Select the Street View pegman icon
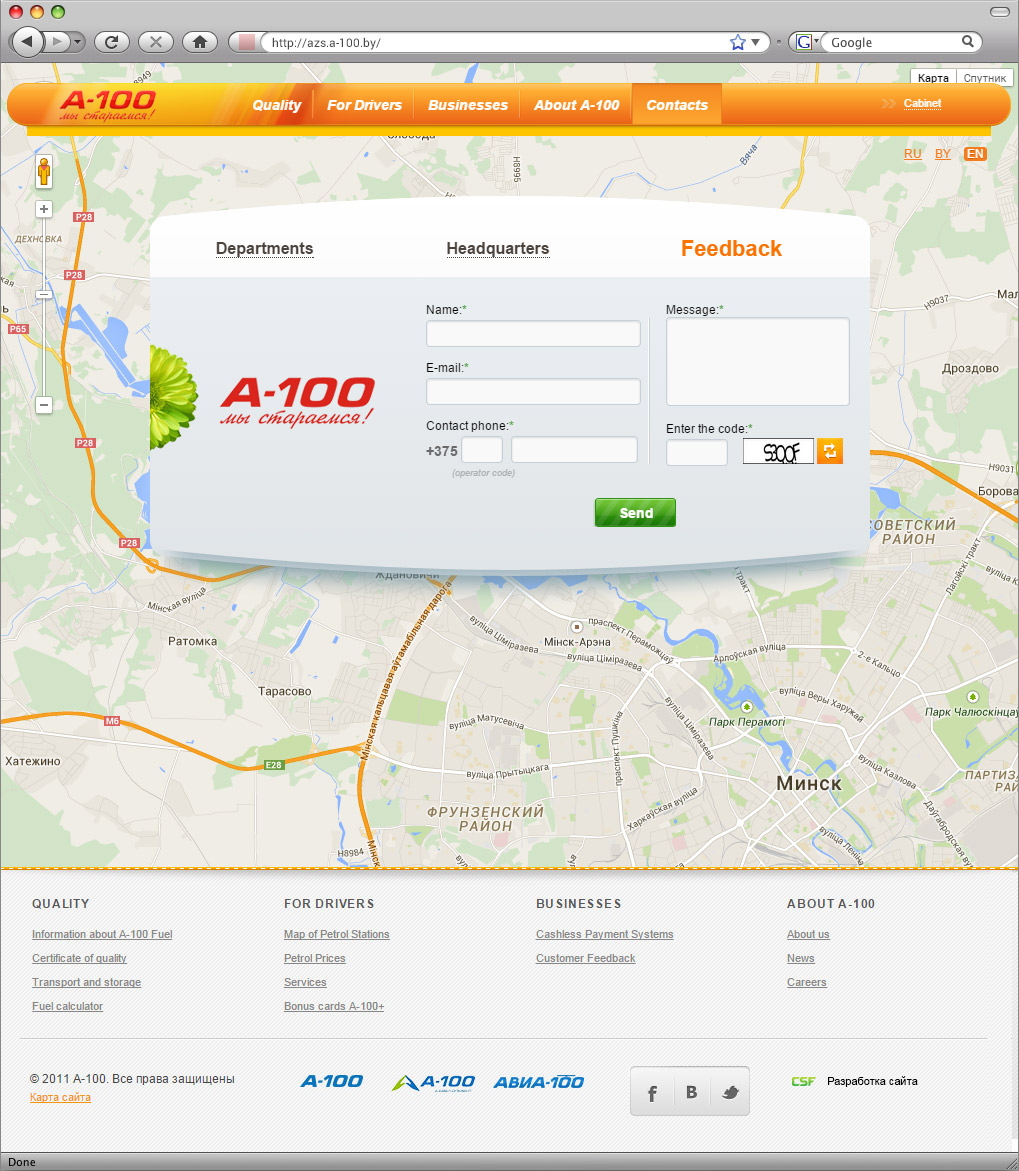 pyautogui.click(x=44, y=172)
